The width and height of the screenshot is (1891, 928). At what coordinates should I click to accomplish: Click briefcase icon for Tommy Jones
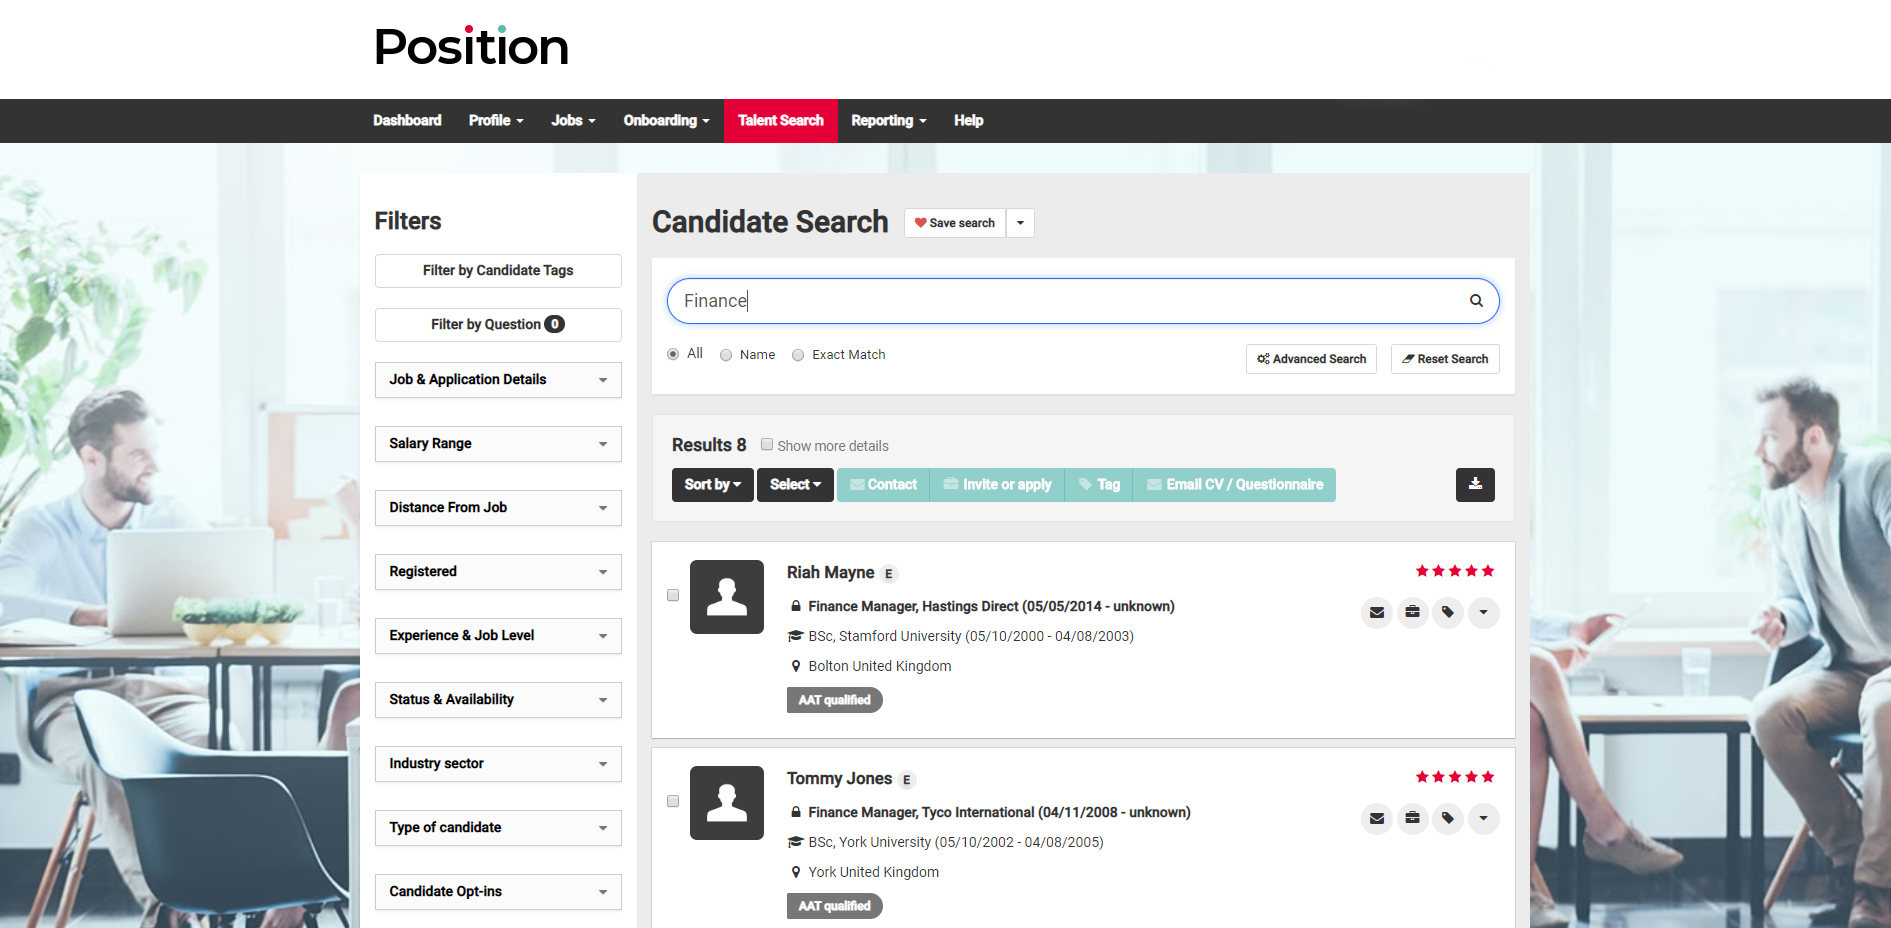tap(1412, 818)
